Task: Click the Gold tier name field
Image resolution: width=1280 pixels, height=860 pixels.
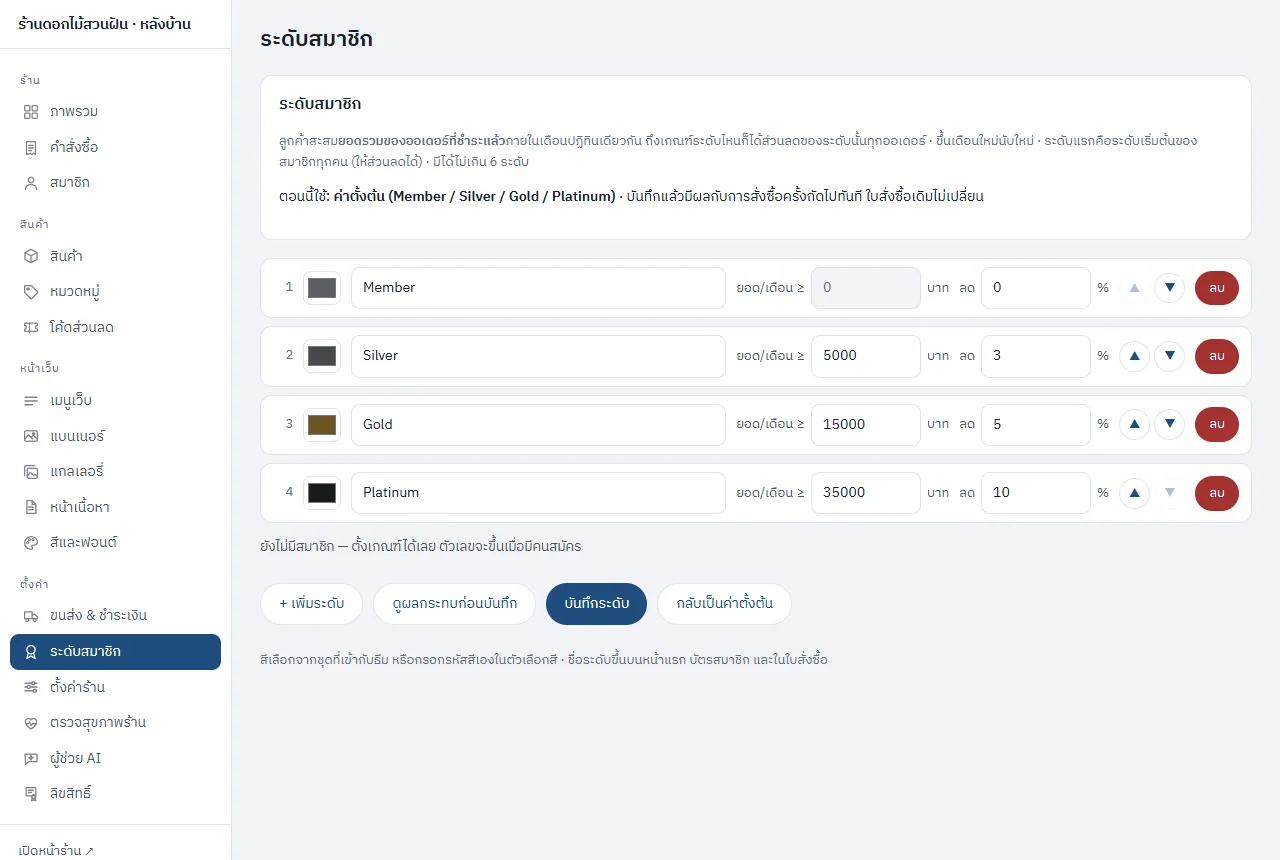Action: click(x=538, y=424)
